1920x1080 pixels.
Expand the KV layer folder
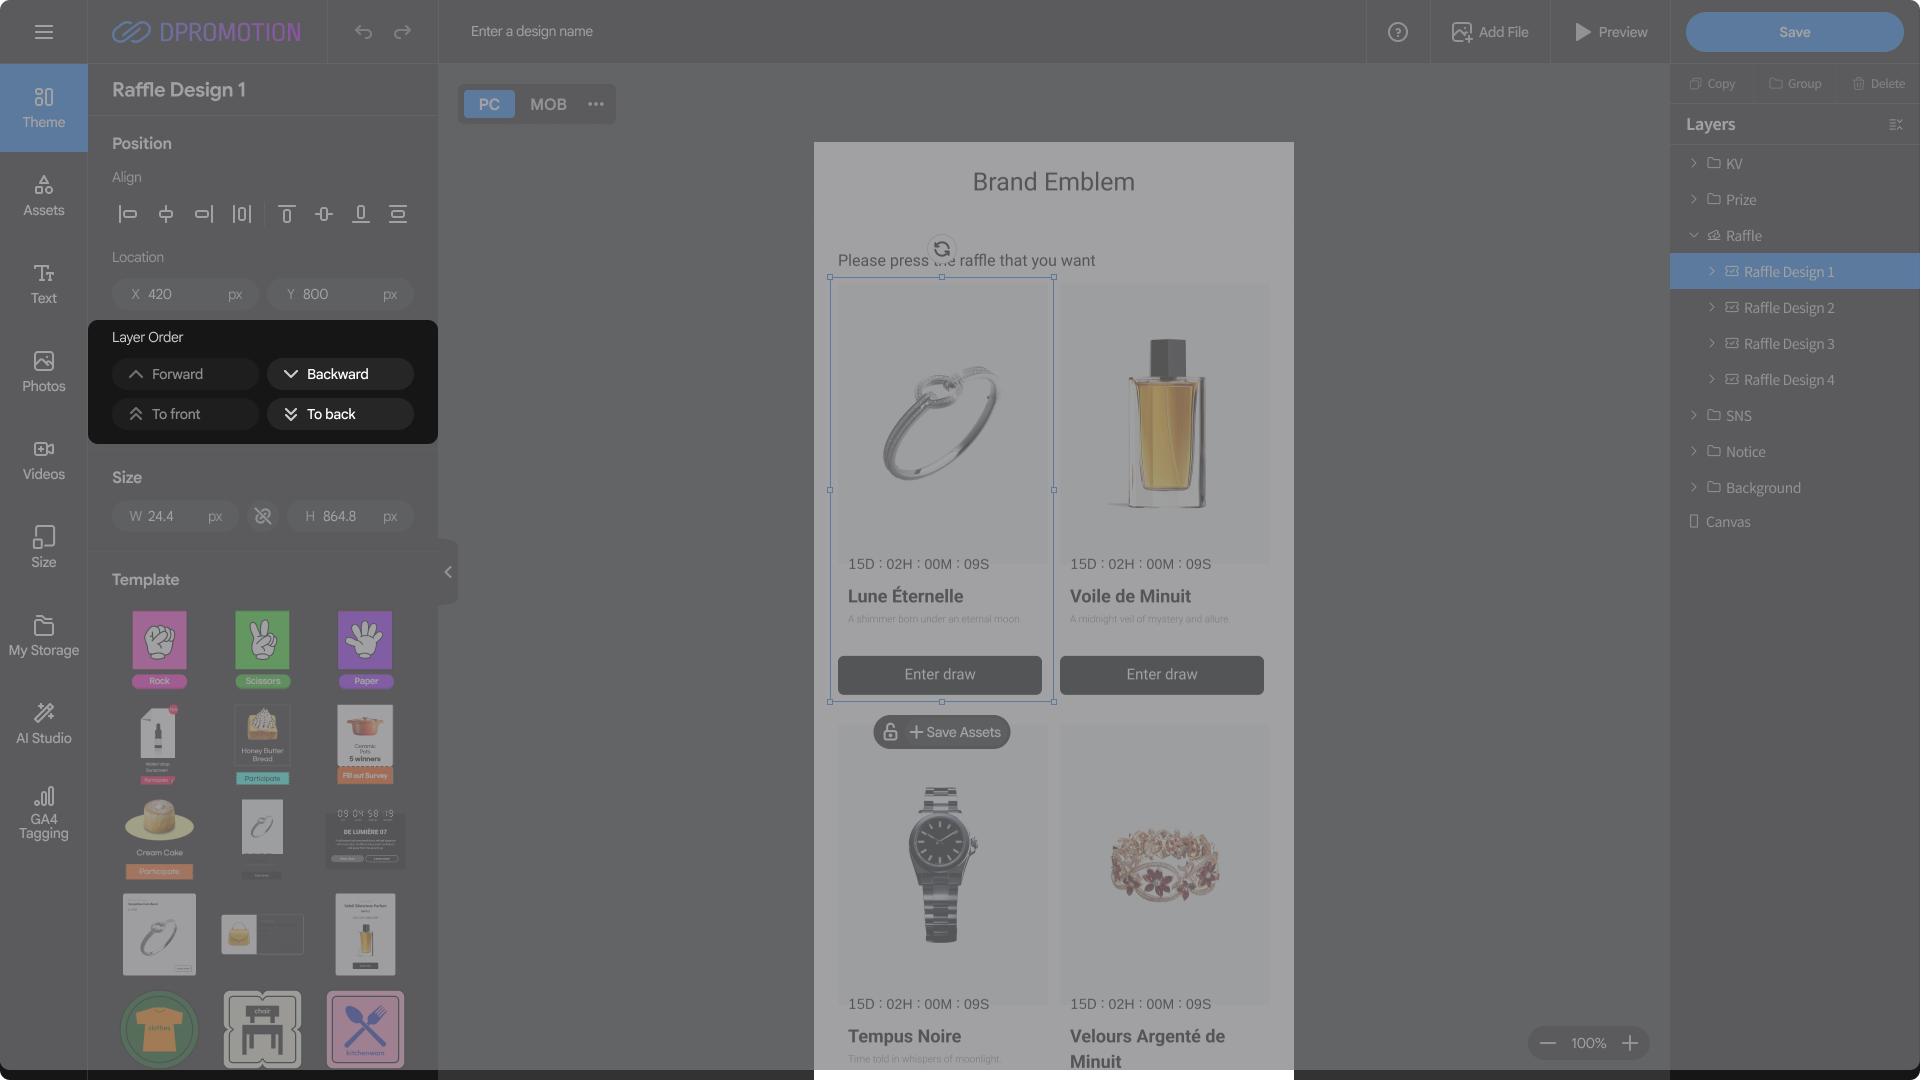coord(1694,163)
